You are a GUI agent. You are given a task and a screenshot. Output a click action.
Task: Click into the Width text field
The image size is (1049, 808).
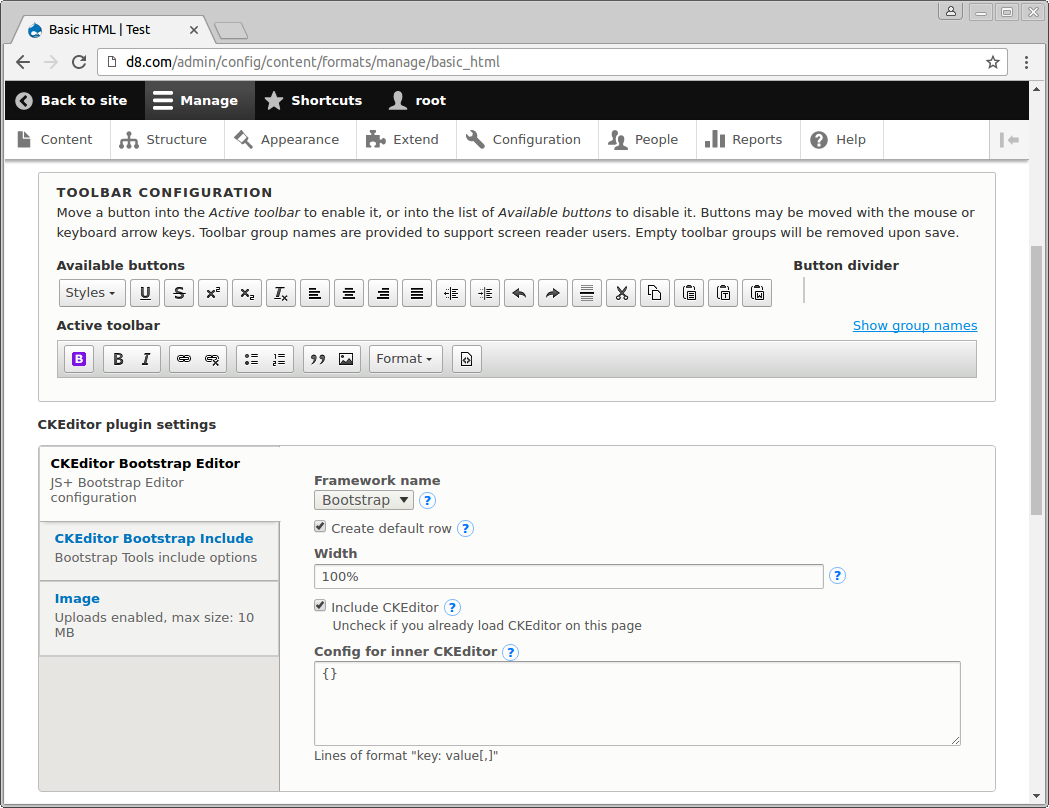[568, 576]
